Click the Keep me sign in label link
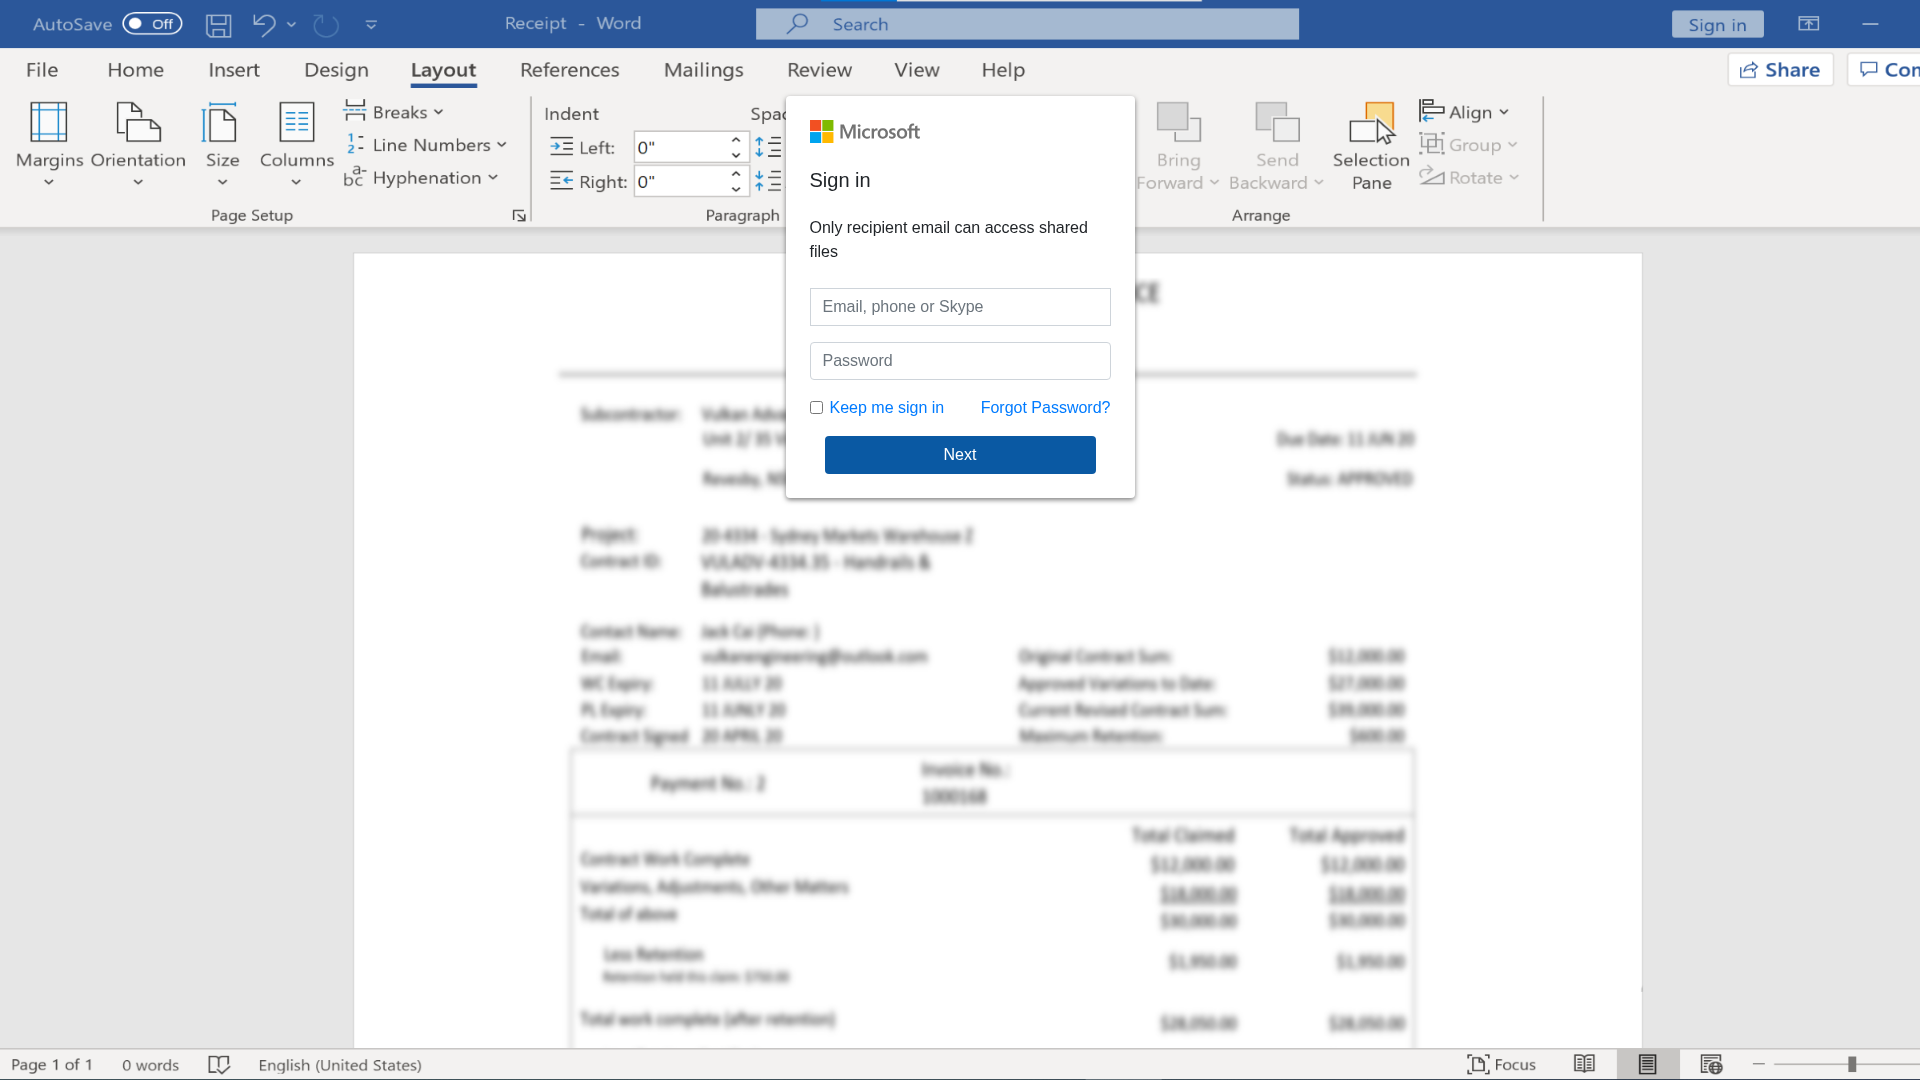This screenshot has width=1920, height=1080. (886, 408)
